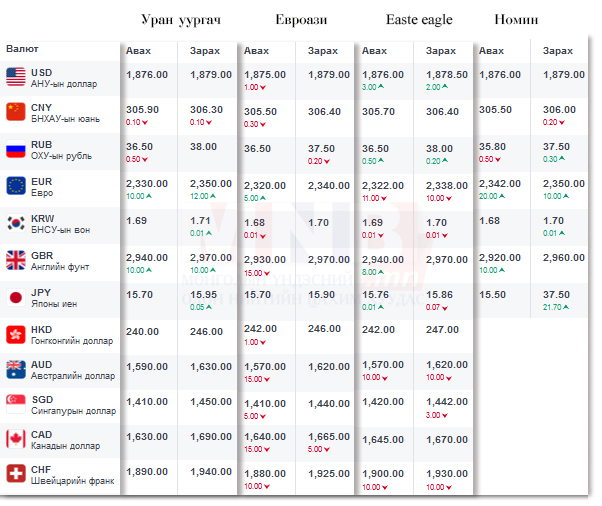Screen dimensions: 602x506
Task: Open the Easte eagle exchange heading
Action: pyautogui.click(x=419, y=20)
